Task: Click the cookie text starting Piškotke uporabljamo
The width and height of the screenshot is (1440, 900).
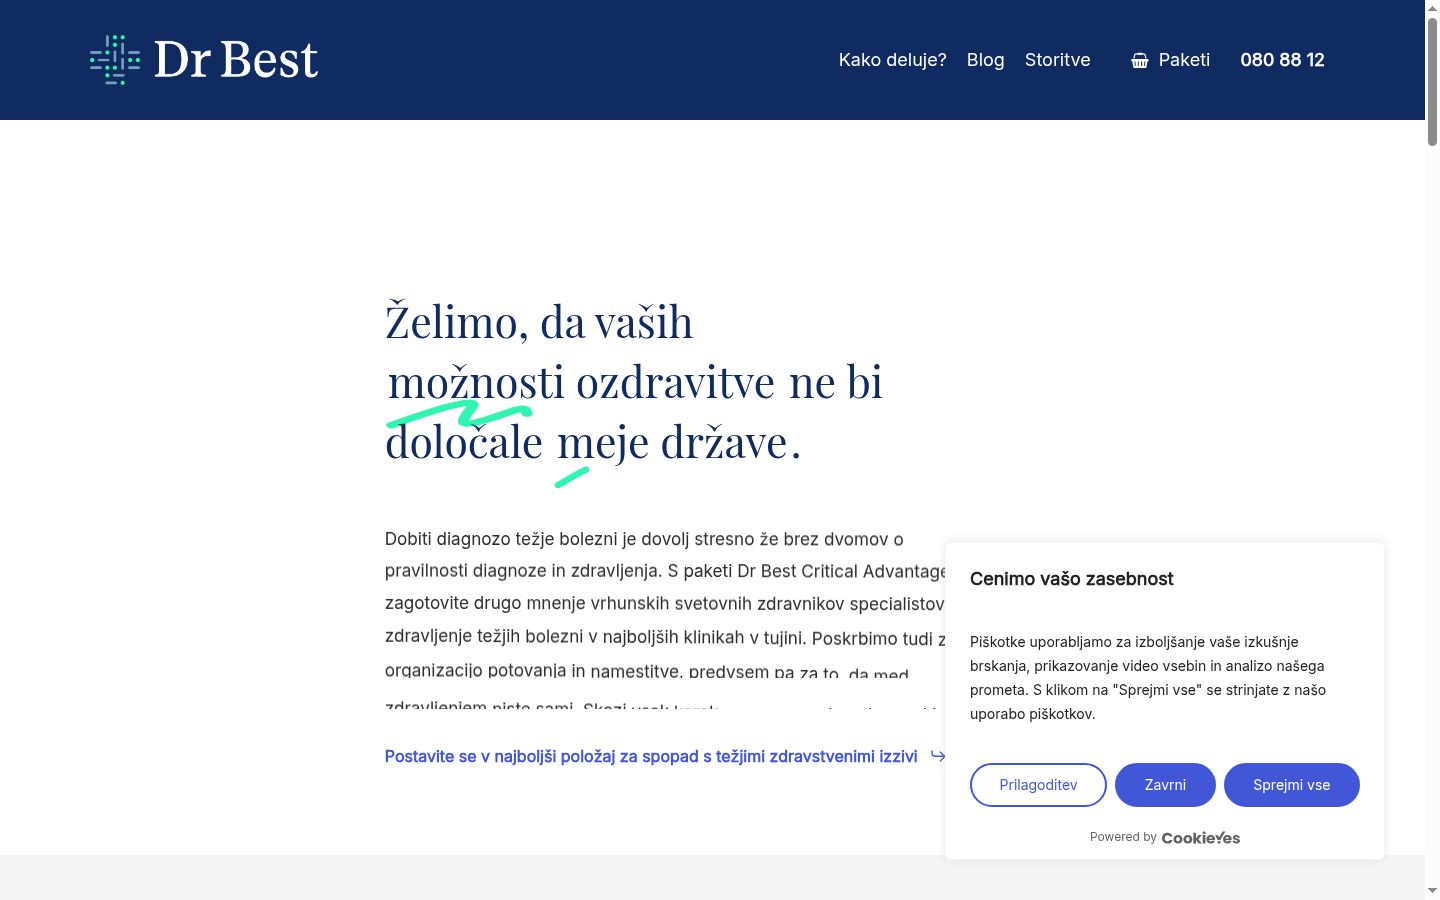Action: coord(1148,678)
